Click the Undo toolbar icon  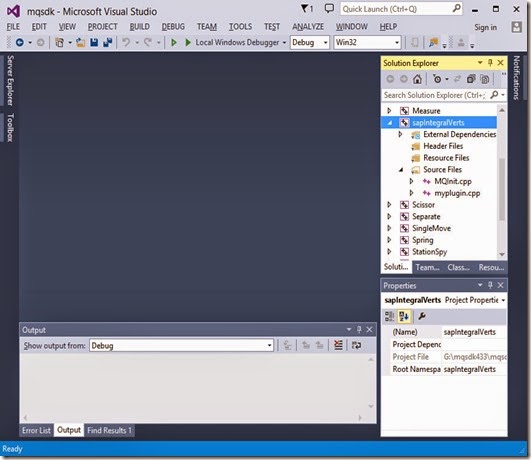coord(126,42)
